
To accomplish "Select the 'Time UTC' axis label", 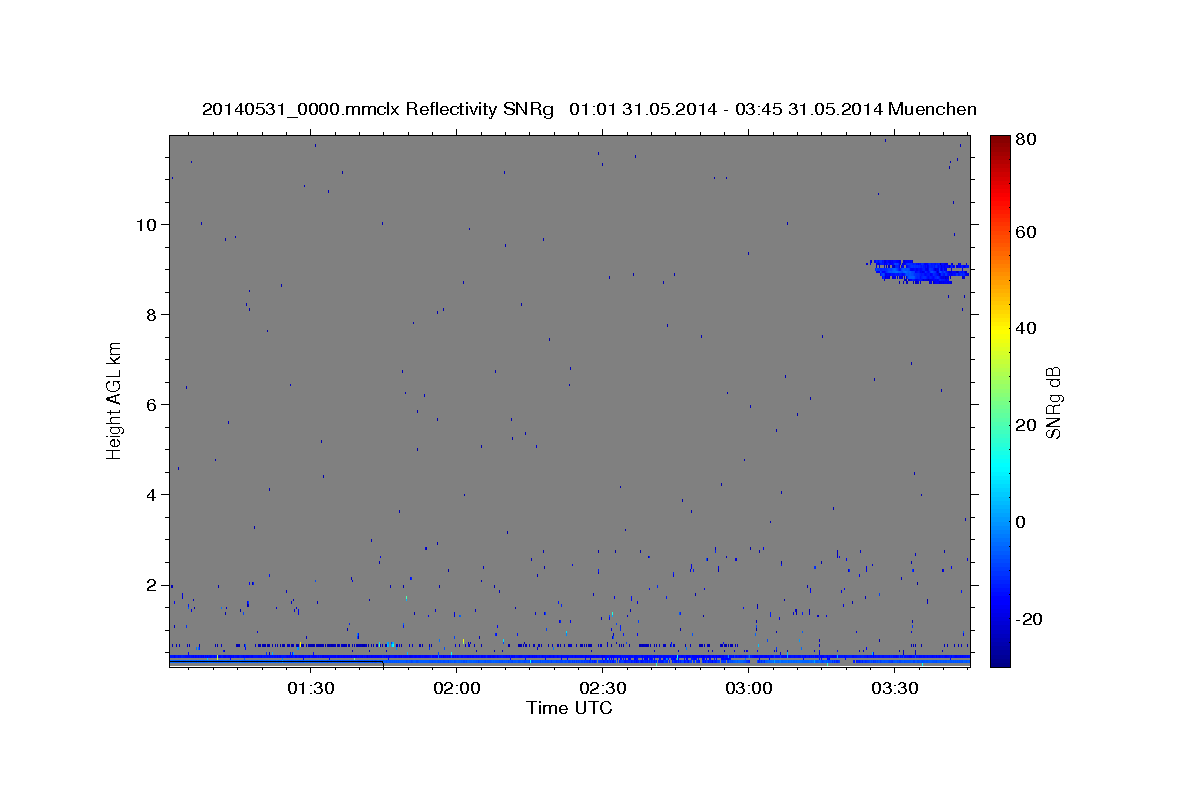I will (x=569, y=708).
